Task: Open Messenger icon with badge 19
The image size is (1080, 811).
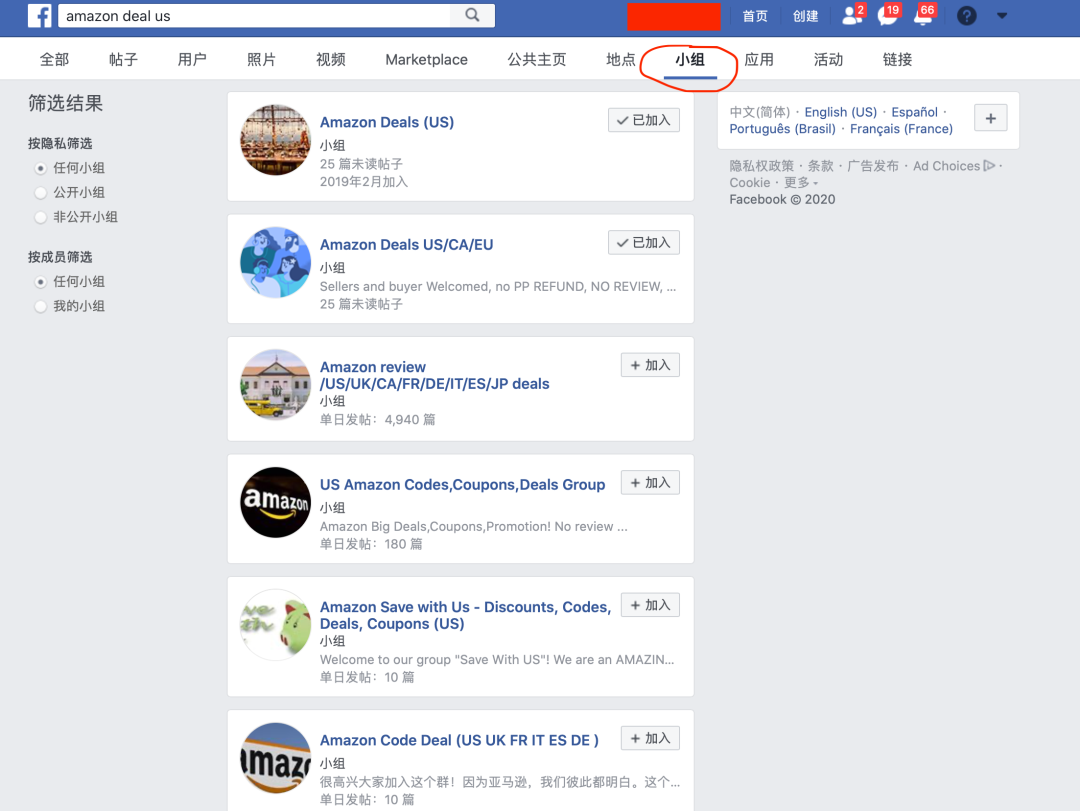Action: tap(888, 15)
